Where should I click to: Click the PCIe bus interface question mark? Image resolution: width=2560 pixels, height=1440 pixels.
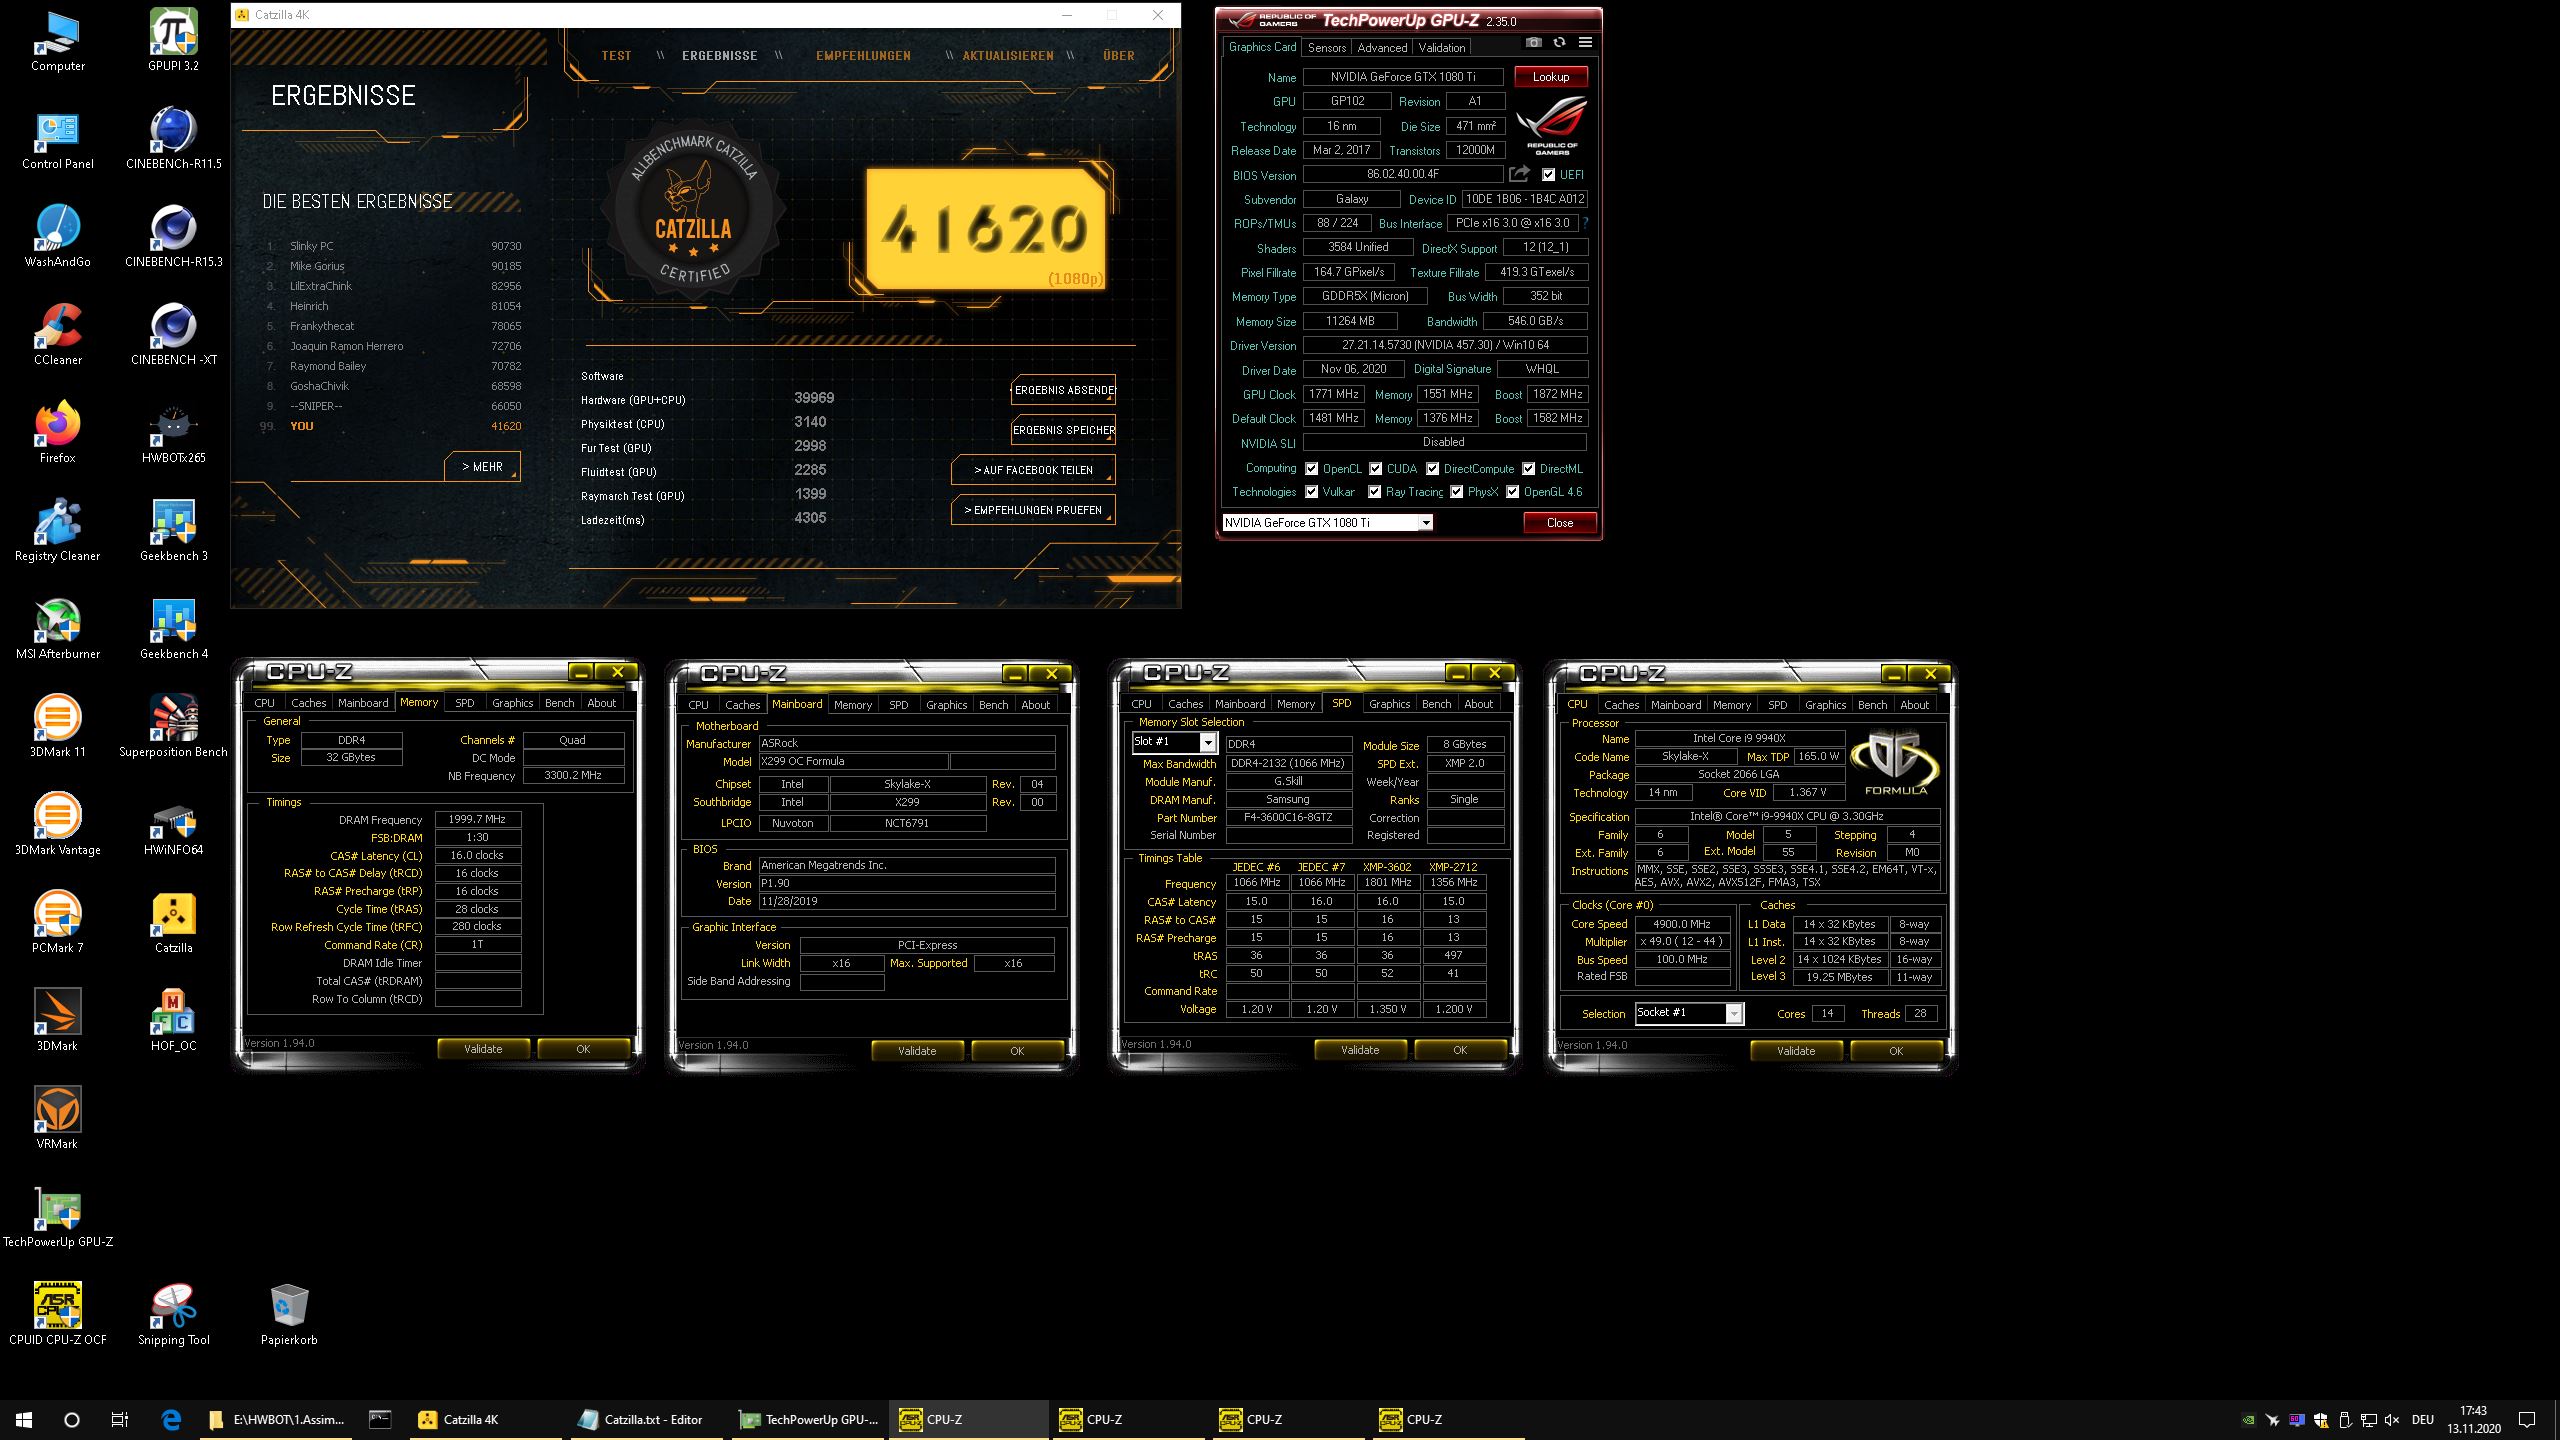(1585, 223)
